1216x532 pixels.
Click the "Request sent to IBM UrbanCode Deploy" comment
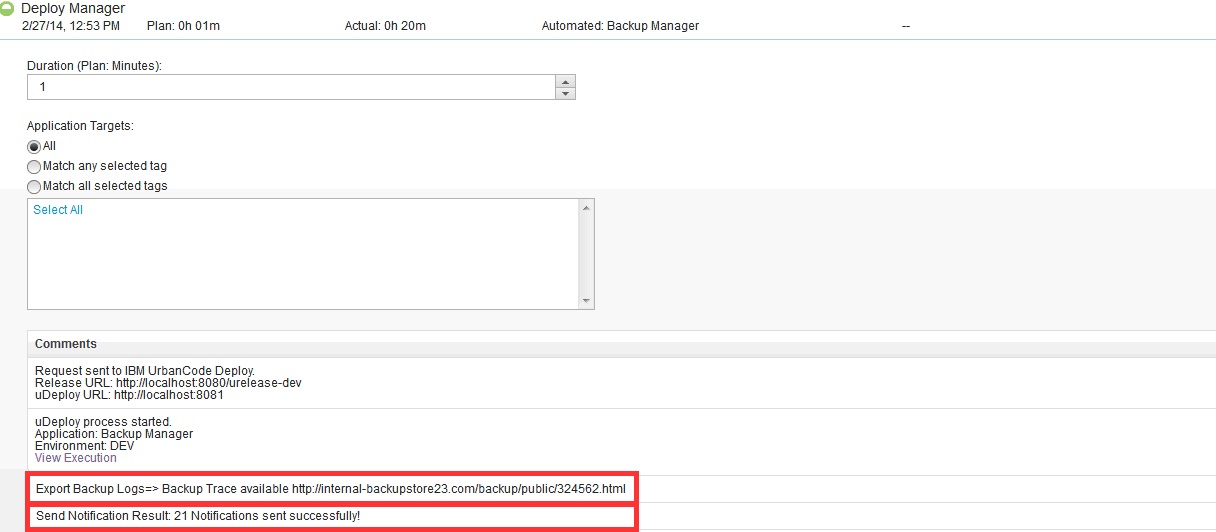[x=145, y=371]
